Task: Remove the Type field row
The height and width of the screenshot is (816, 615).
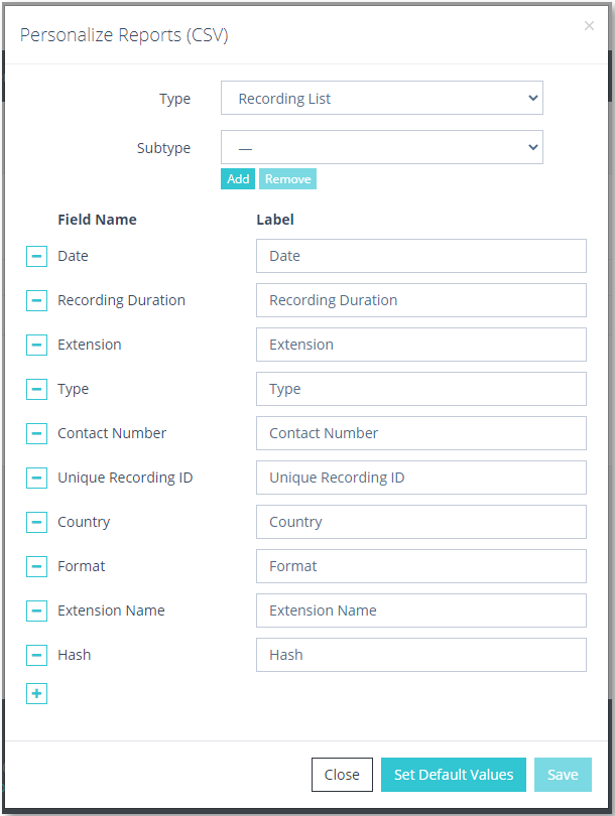Action: click(36, 389)
